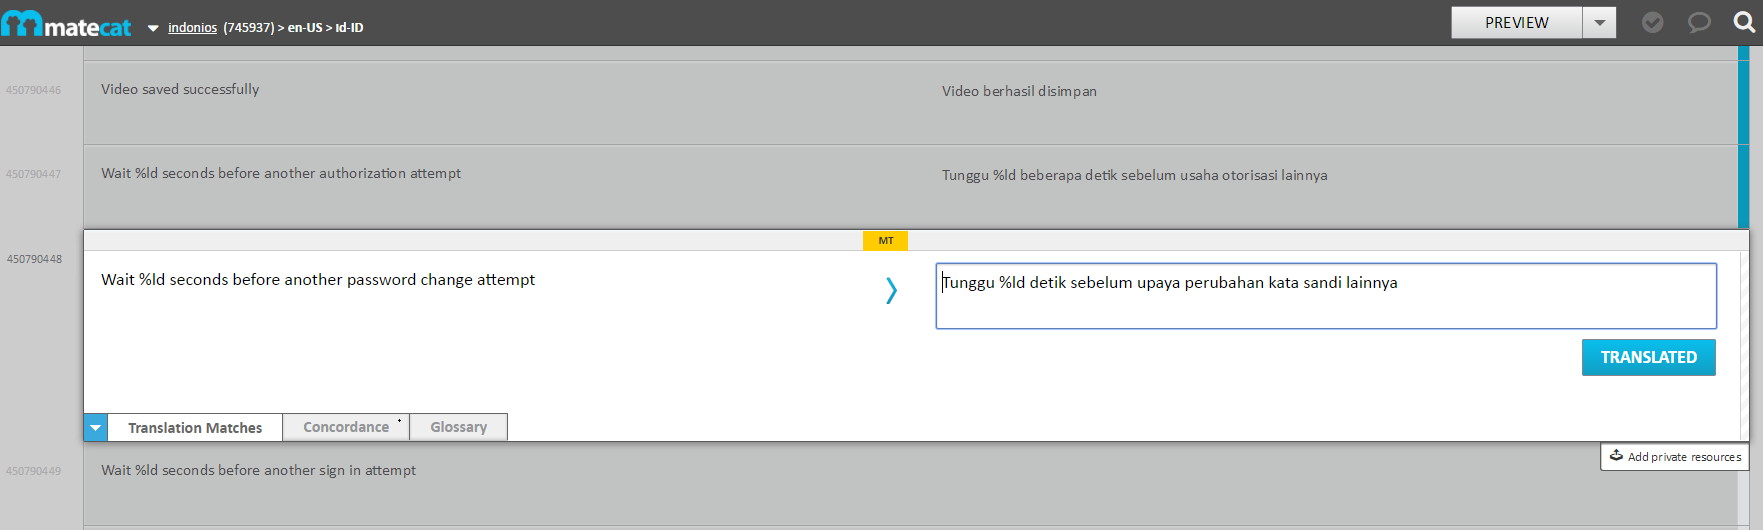1763x530 pixels.
Task: Select segment 'Video saved successfully'
Action: [180, 89]
